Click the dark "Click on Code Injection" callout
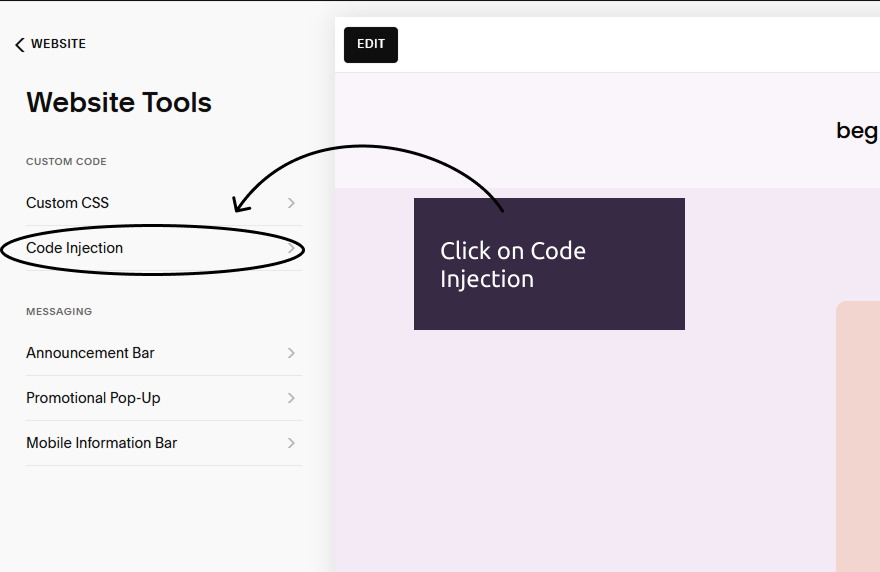 tap(549, 264)
